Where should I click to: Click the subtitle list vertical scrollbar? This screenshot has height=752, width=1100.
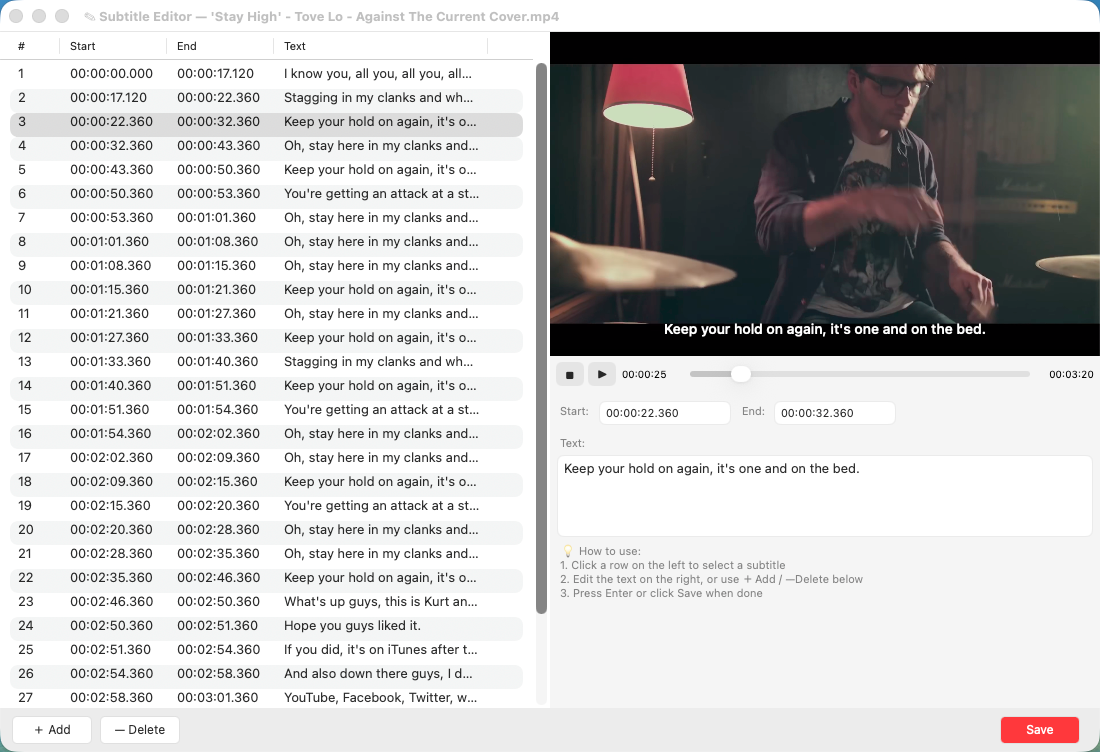tap(541, 338)
